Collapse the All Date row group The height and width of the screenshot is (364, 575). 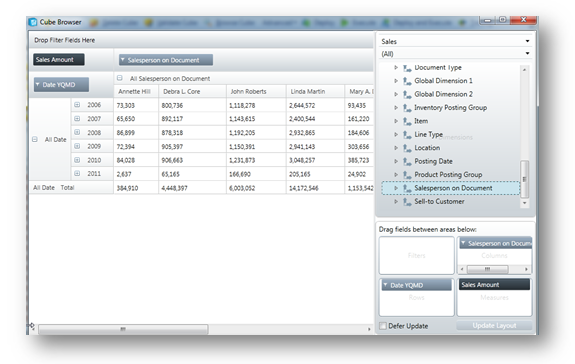[34, 139]
